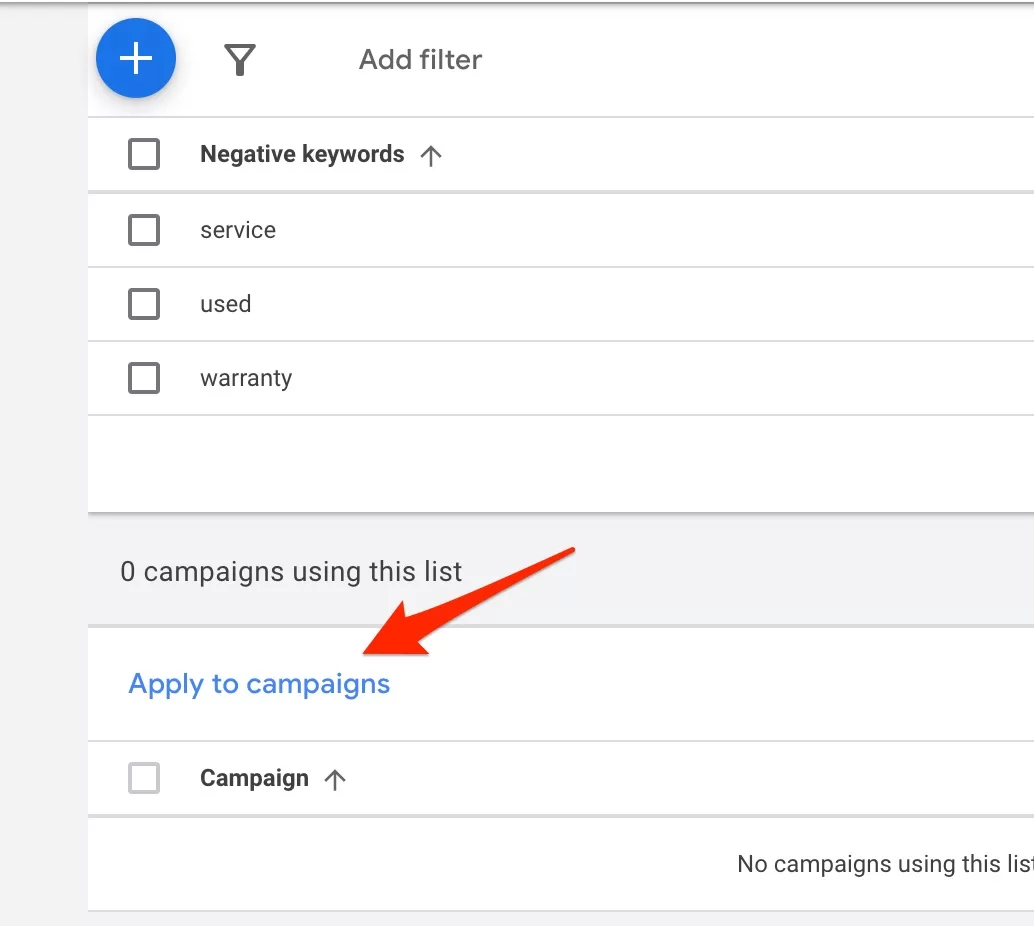Click the sort arrow beside Negative keywords
Viewport: 1034px width, 926px height.
tap(431, 156)
